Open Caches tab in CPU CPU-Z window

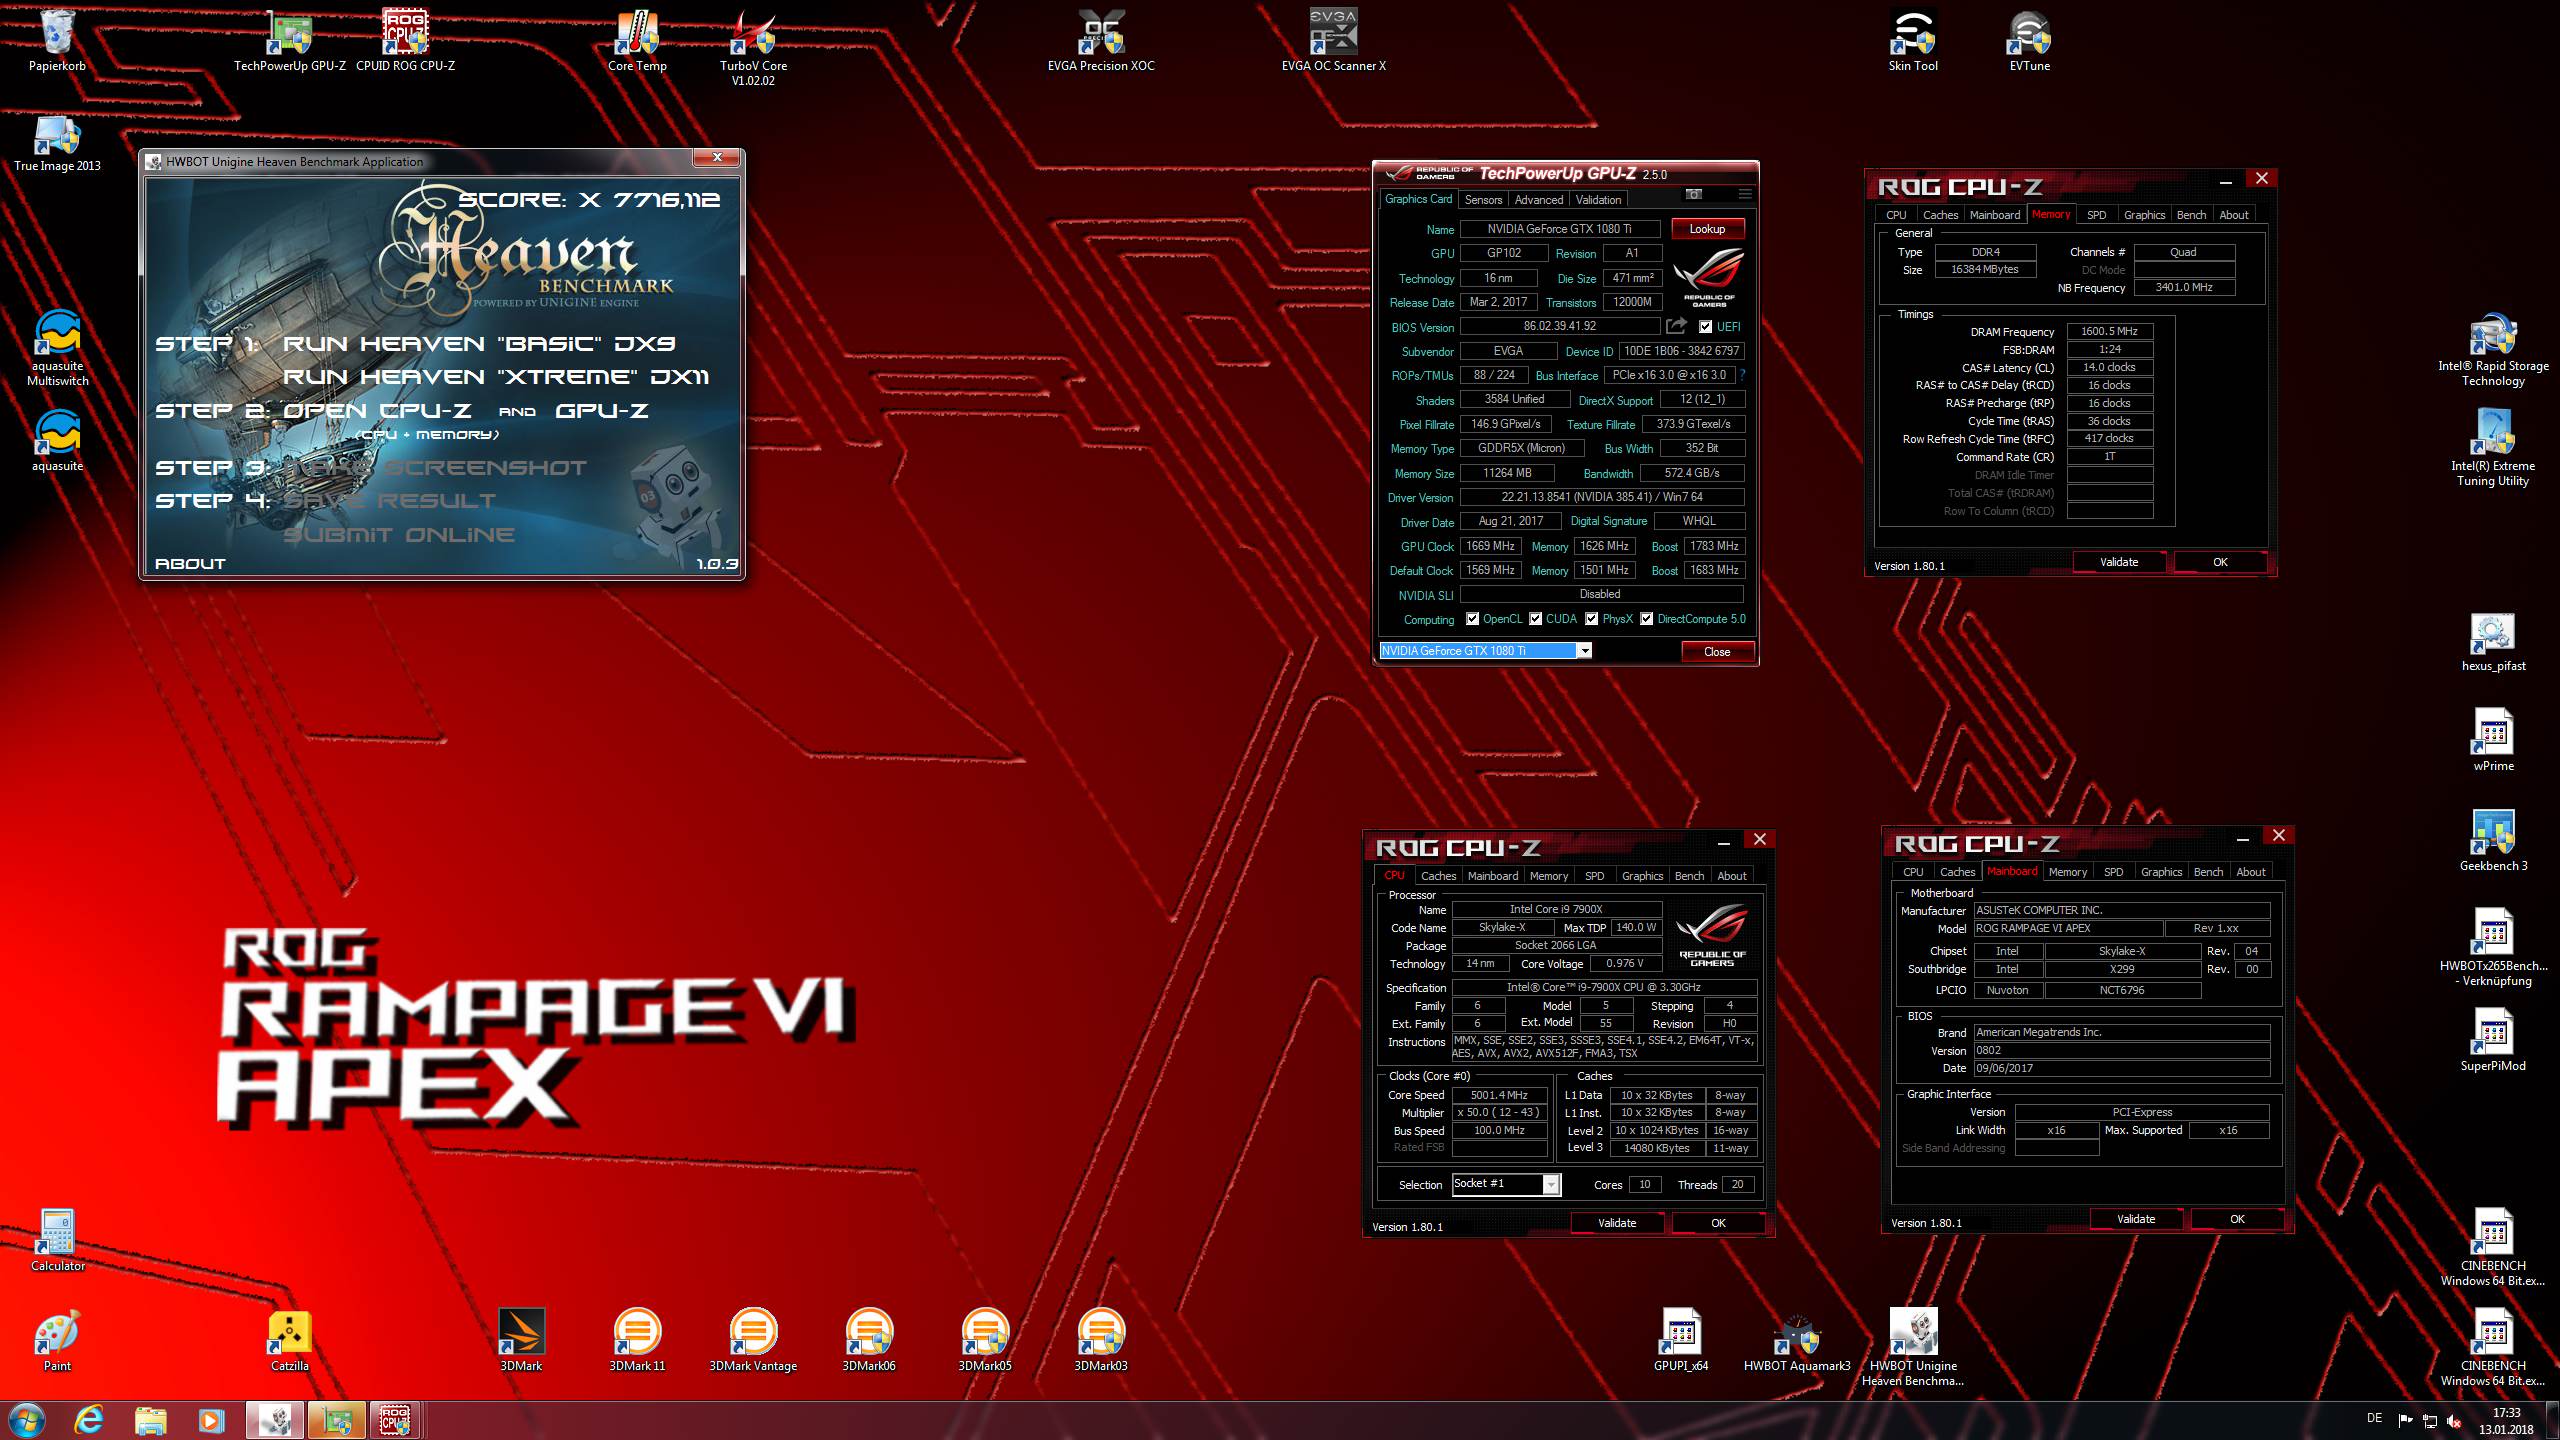tap(1438, 876)
